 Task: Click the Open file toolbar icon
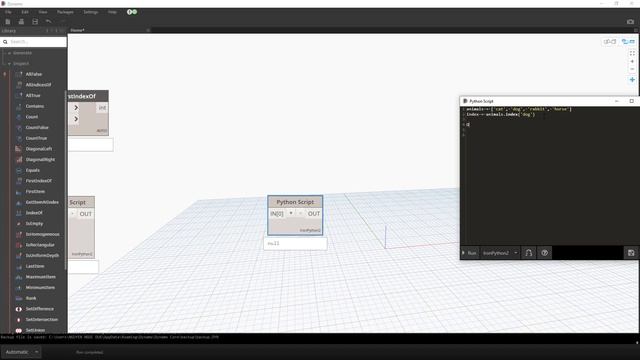(21, 22)
